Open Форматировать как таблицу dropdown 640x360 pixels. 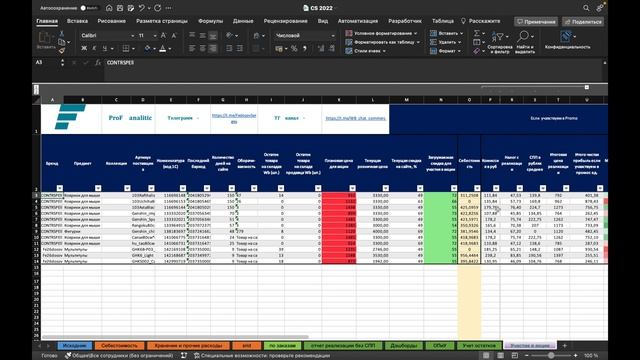pyautogui.click(x=383, y=42)
